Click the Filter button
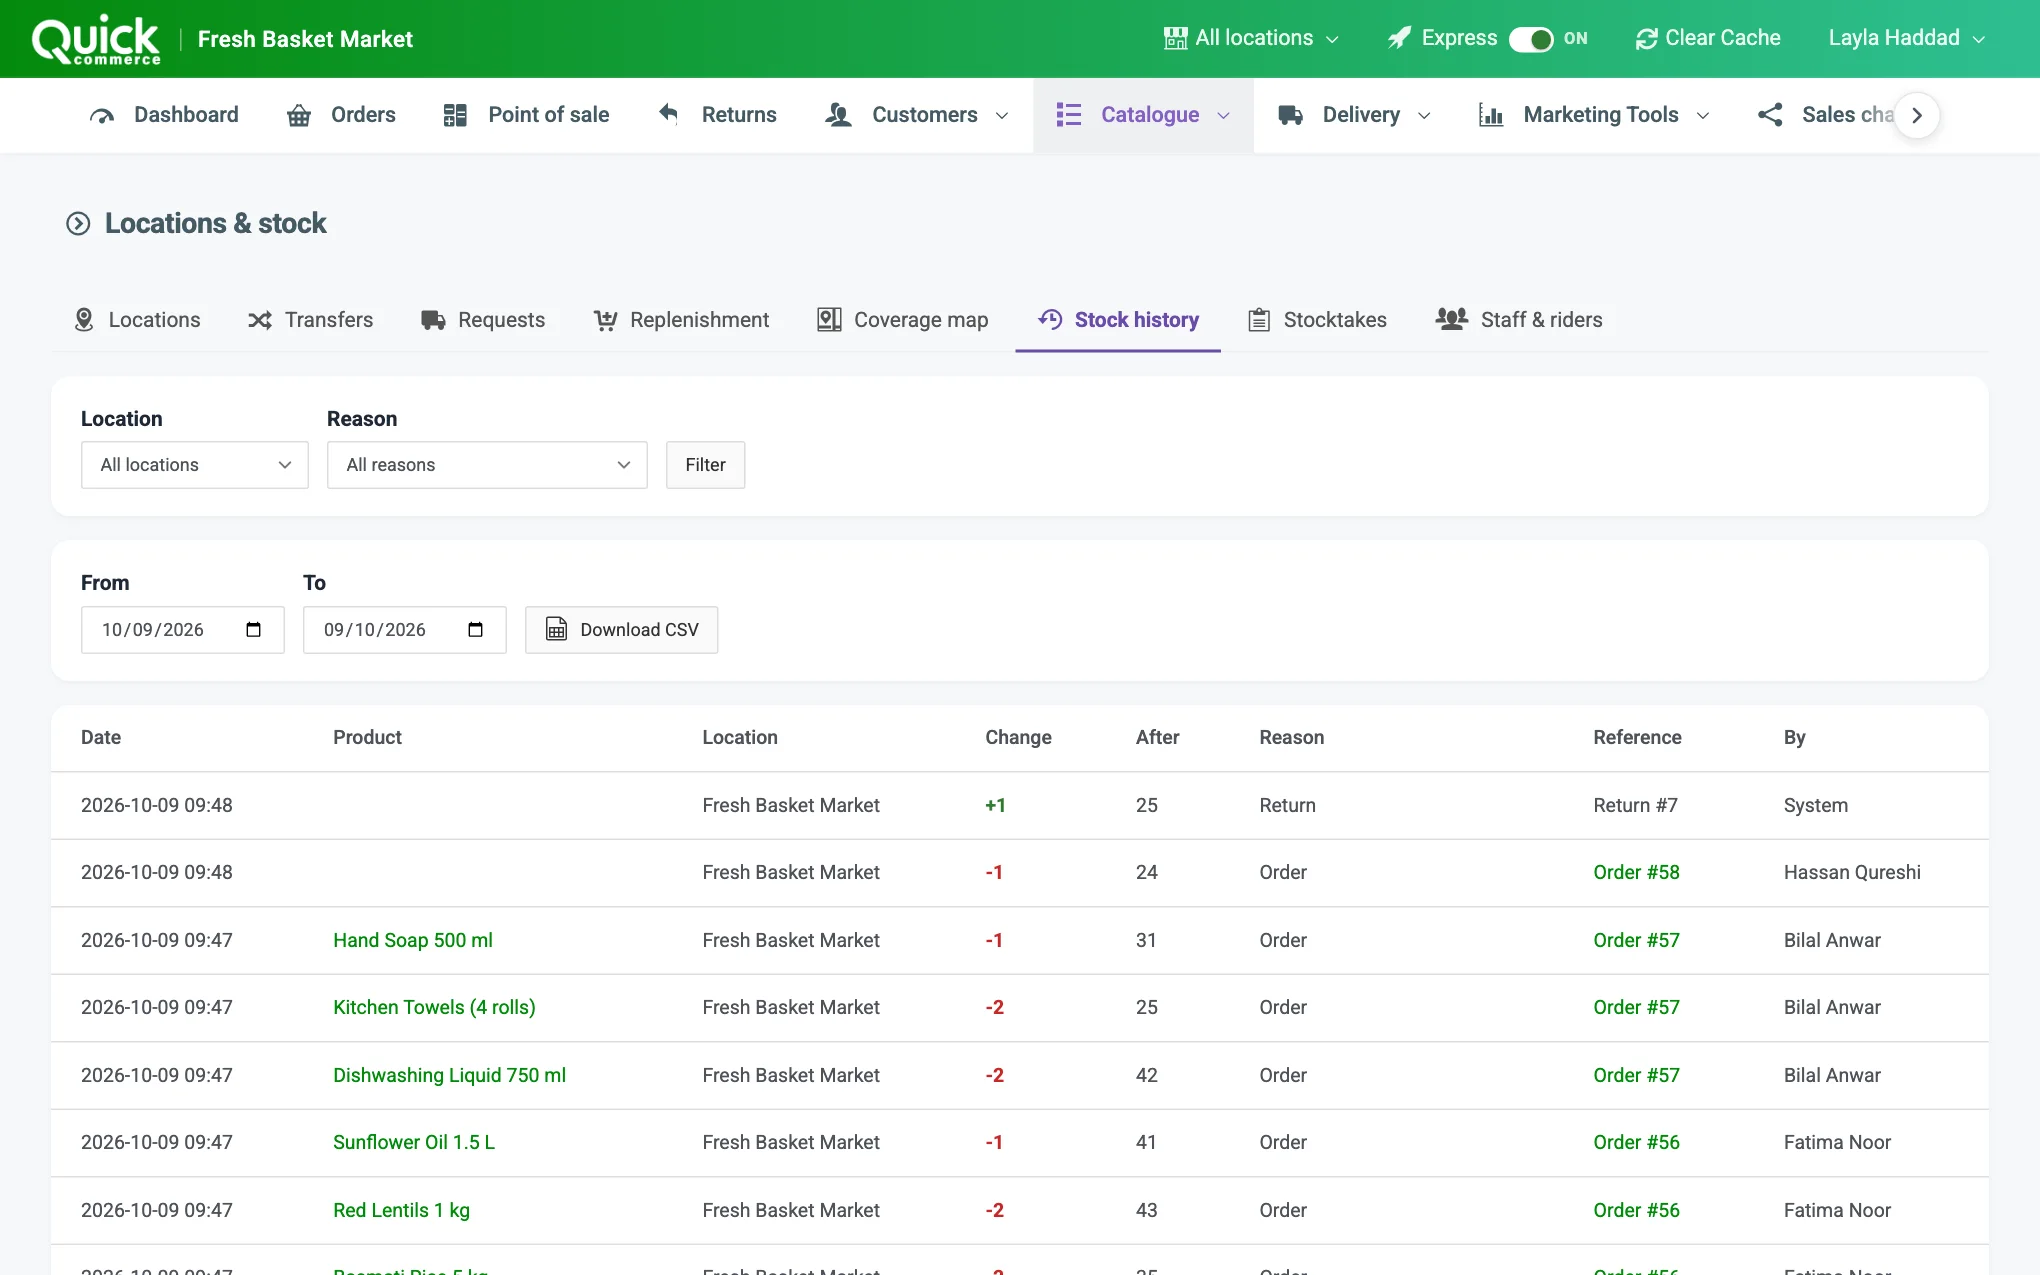2040x1275 pixels. (x=706, y=465)
